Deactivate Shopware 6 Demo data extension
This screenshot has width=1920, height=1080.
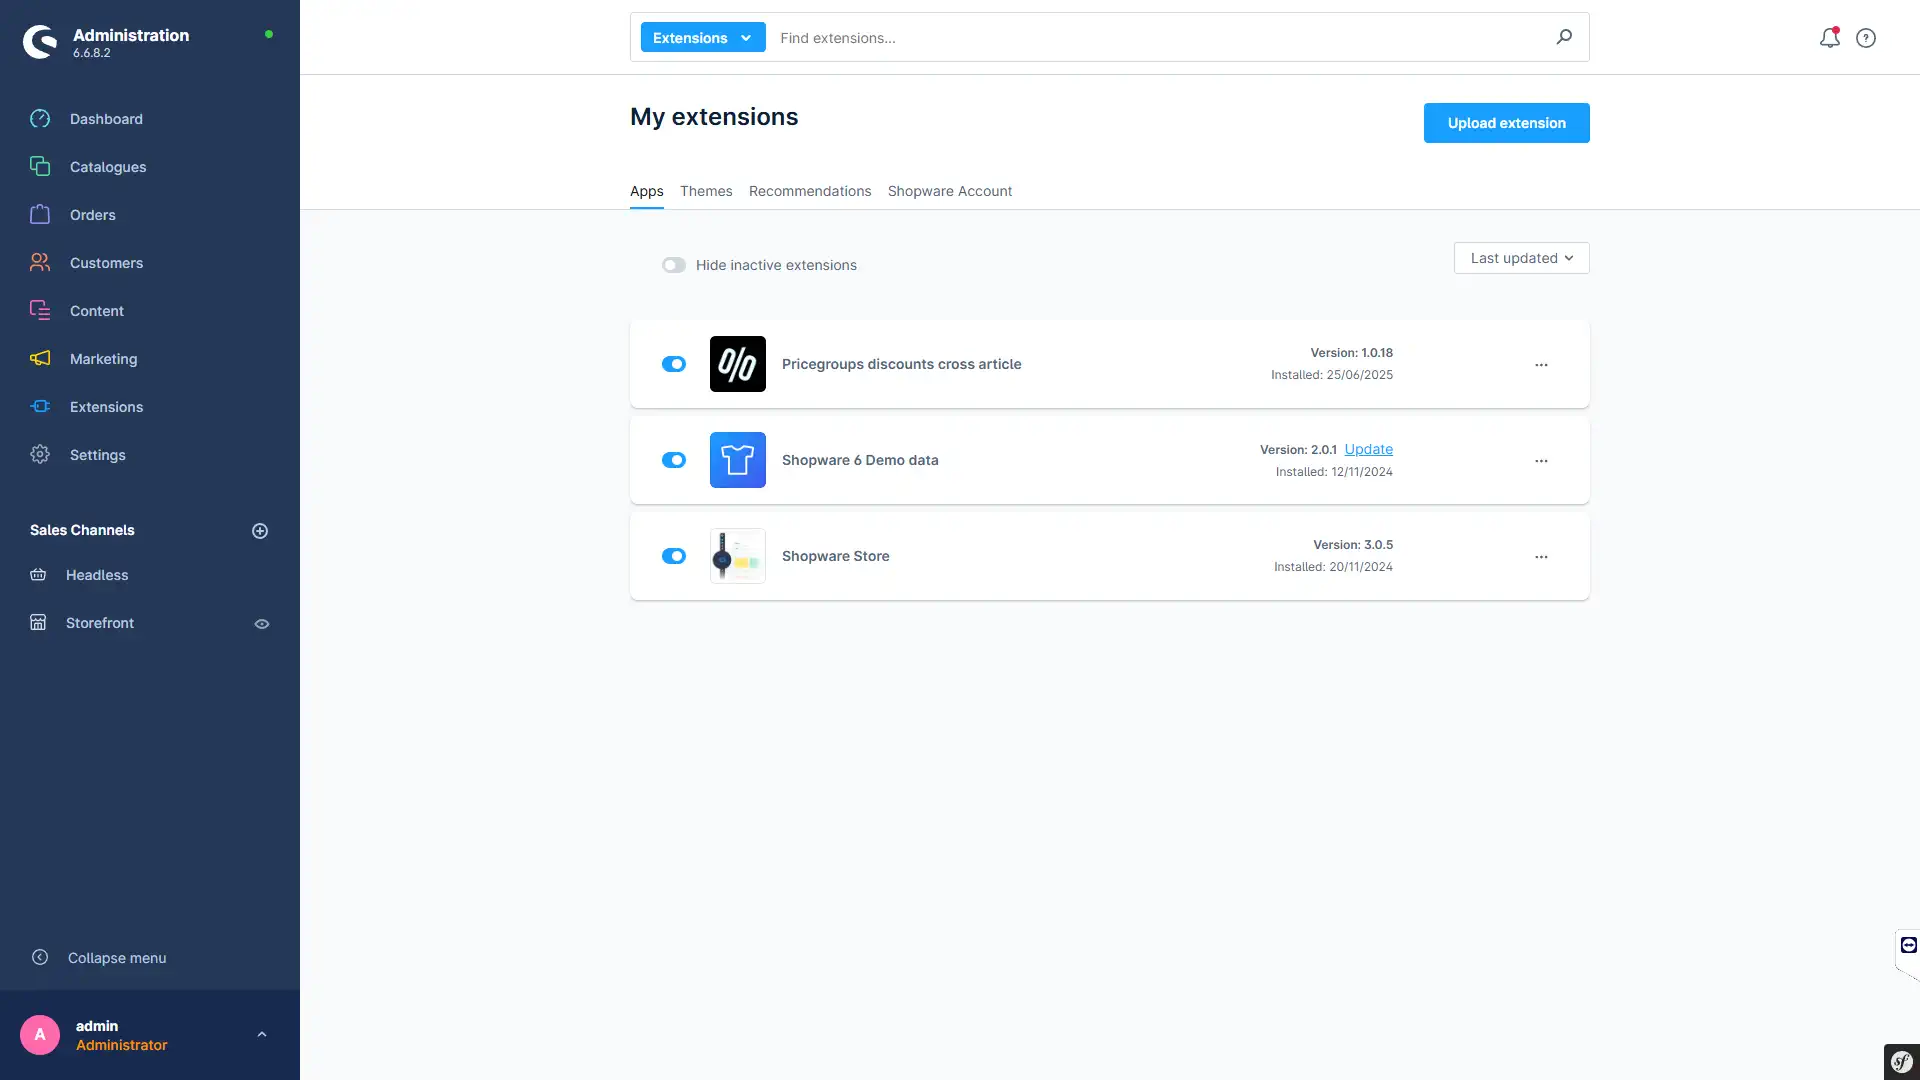tap(674, 460)
